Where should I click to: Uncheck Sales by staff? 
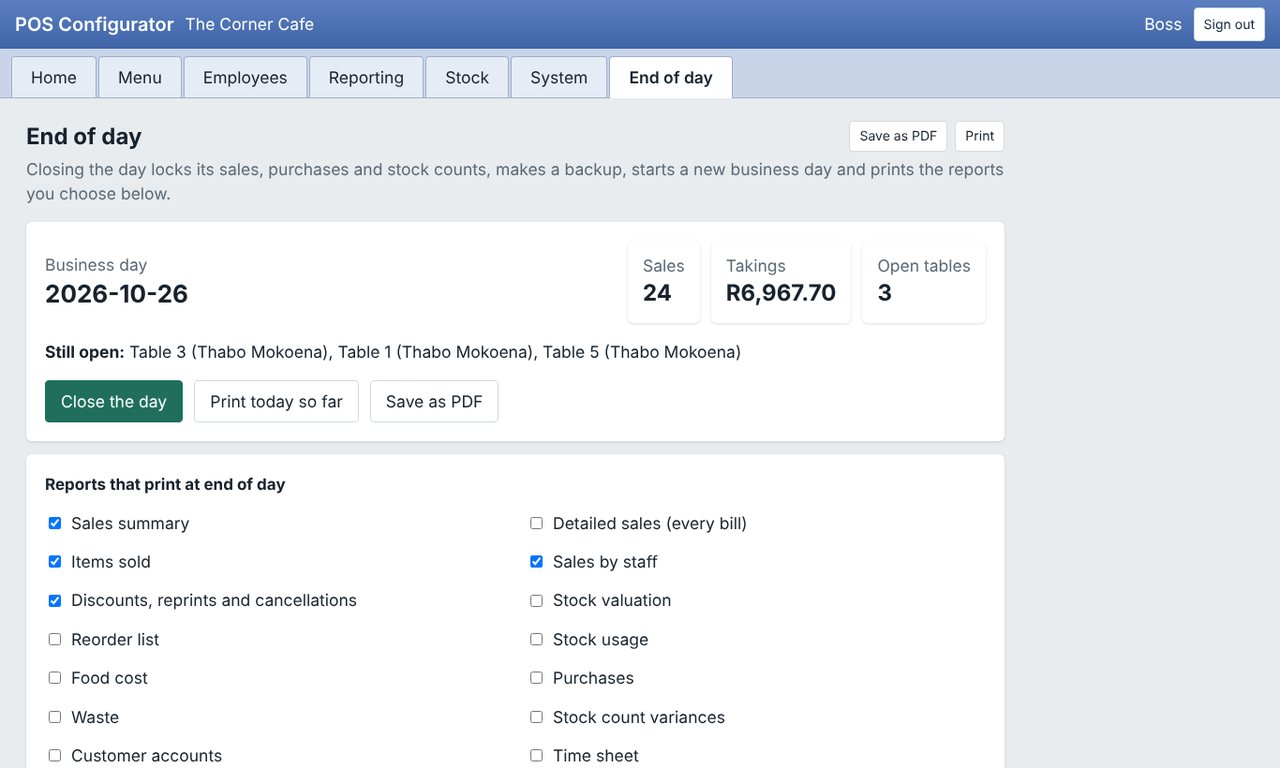pos(537,562)
